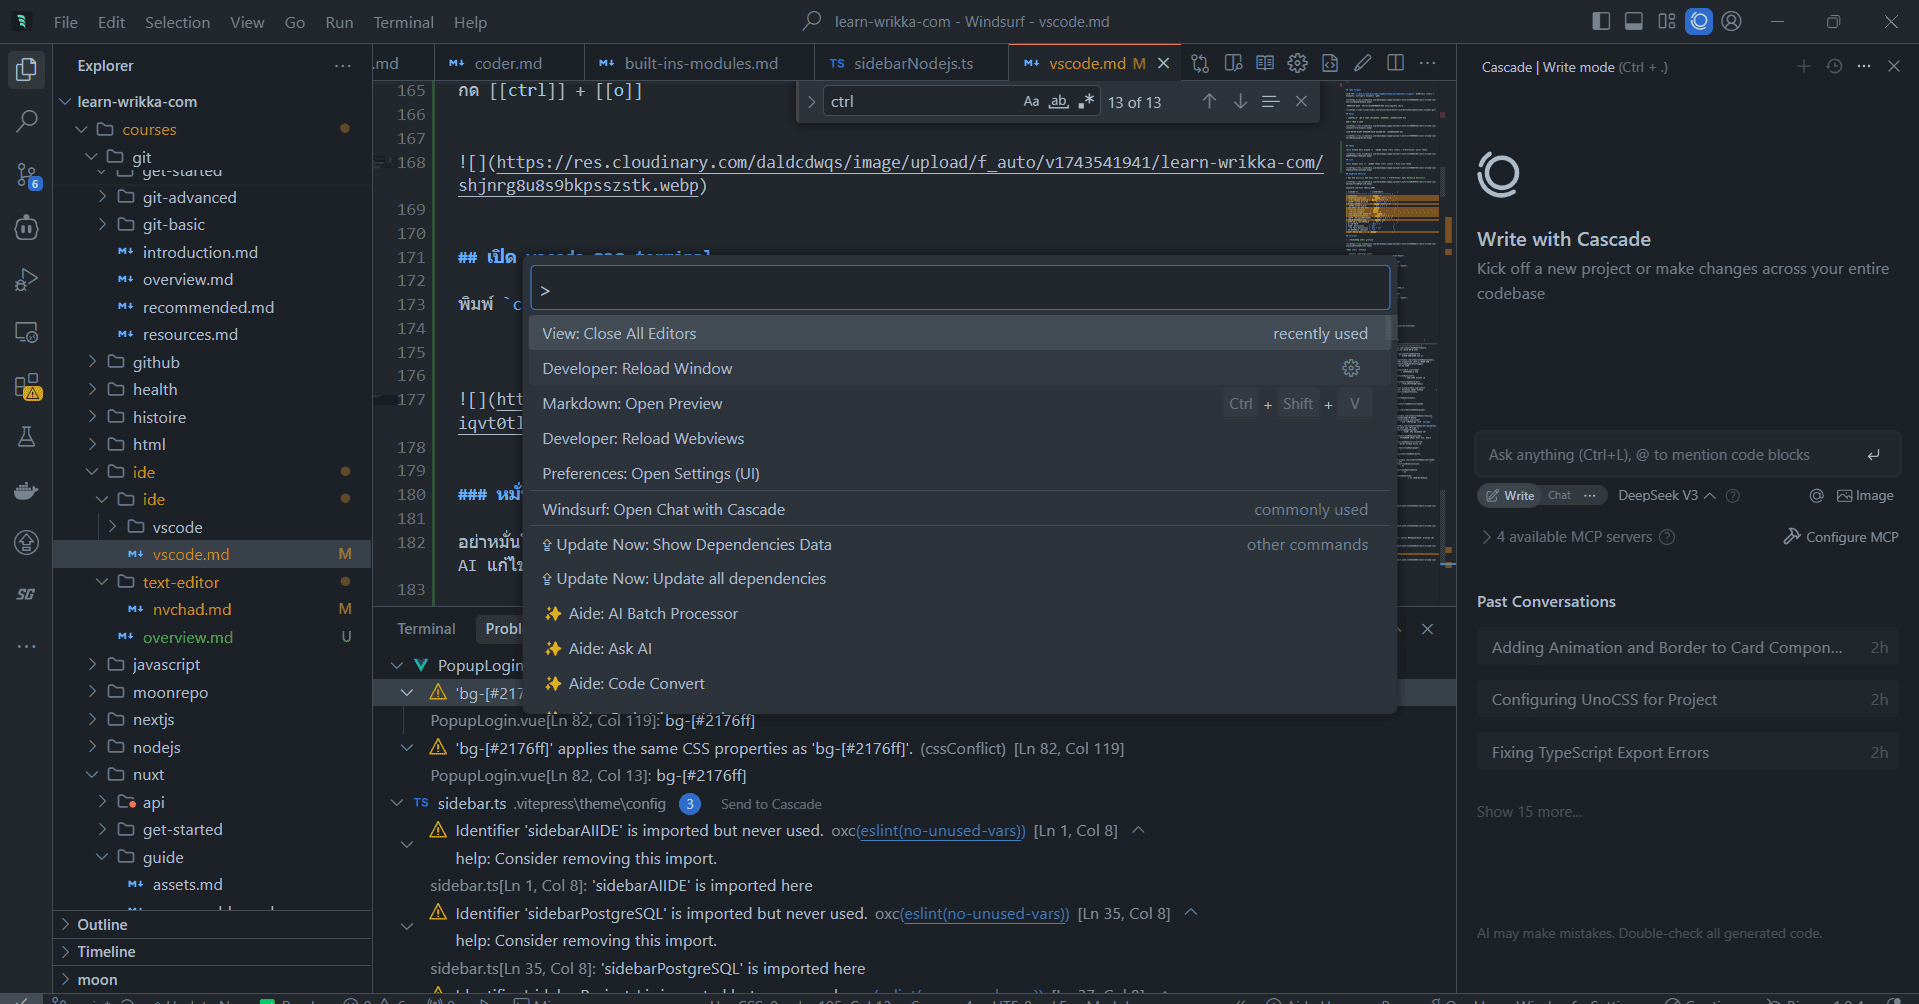Open Source Control view with badge 6
Image resolution: width=1919 pixels, height=1004 pixels.
pyautogui.click(x=27, y=175)
